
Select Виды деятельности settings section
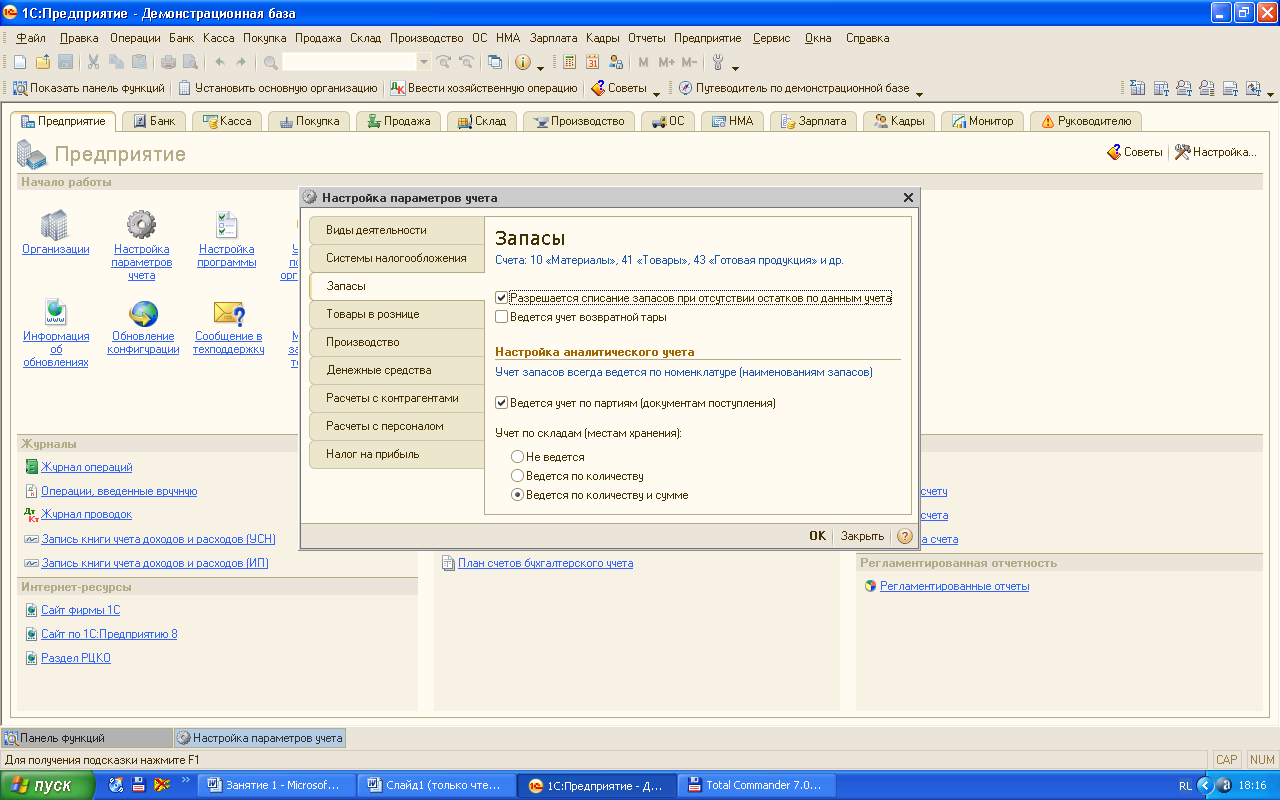coord(397,230)
